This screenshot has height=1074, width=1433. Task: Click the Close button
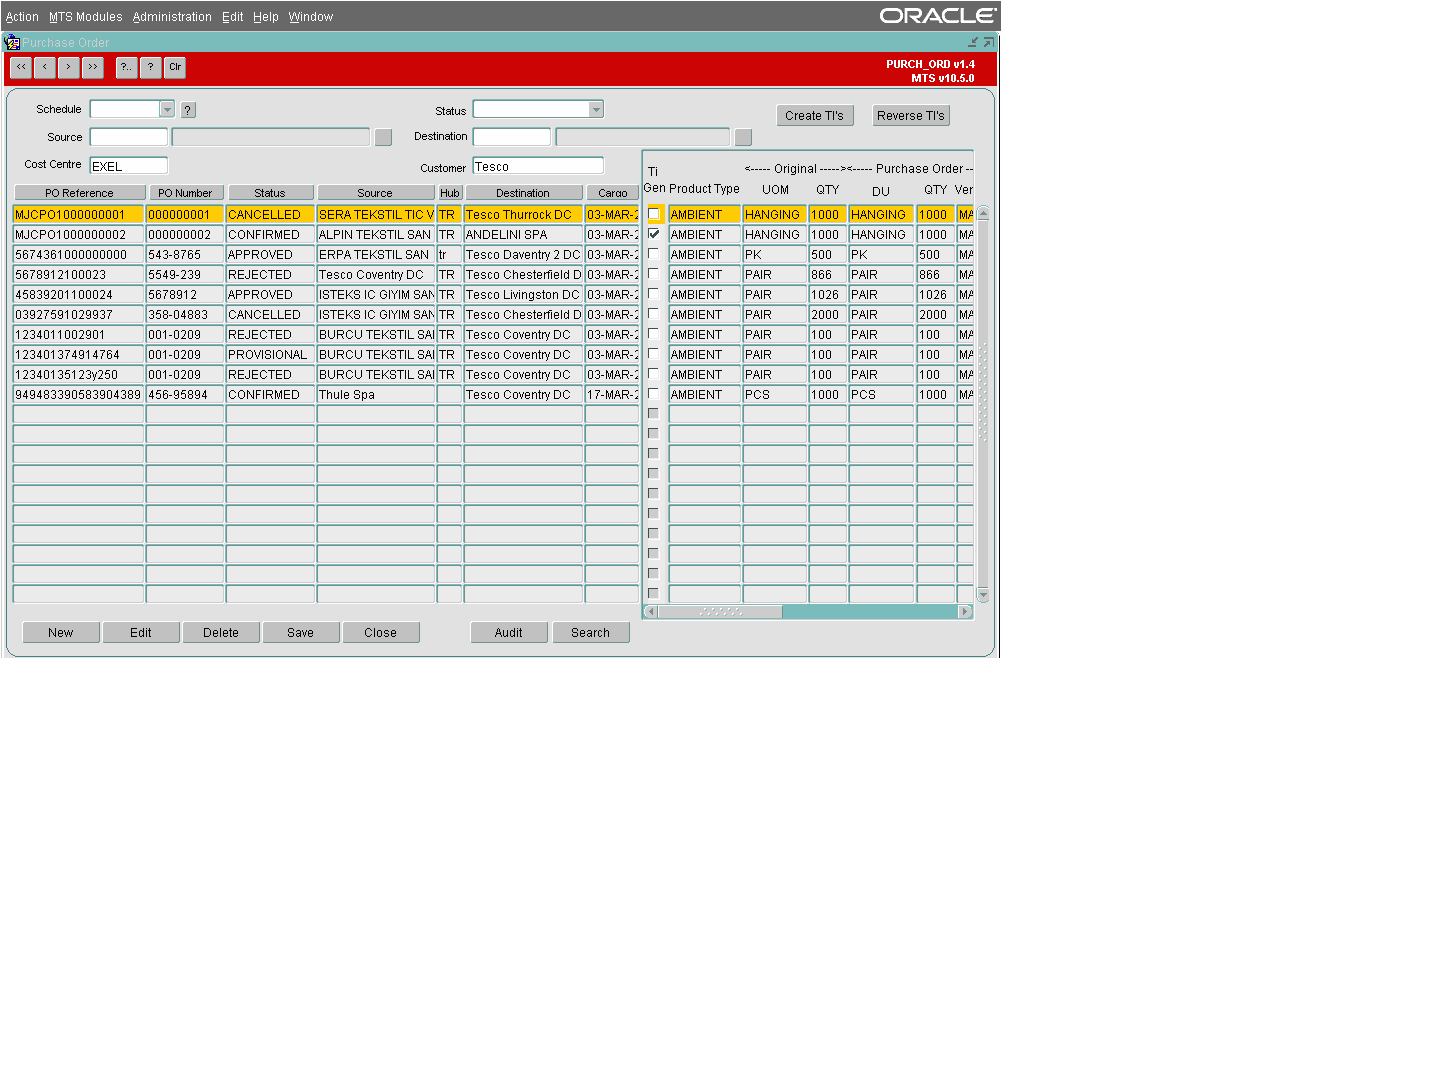(x=381, y=632)
